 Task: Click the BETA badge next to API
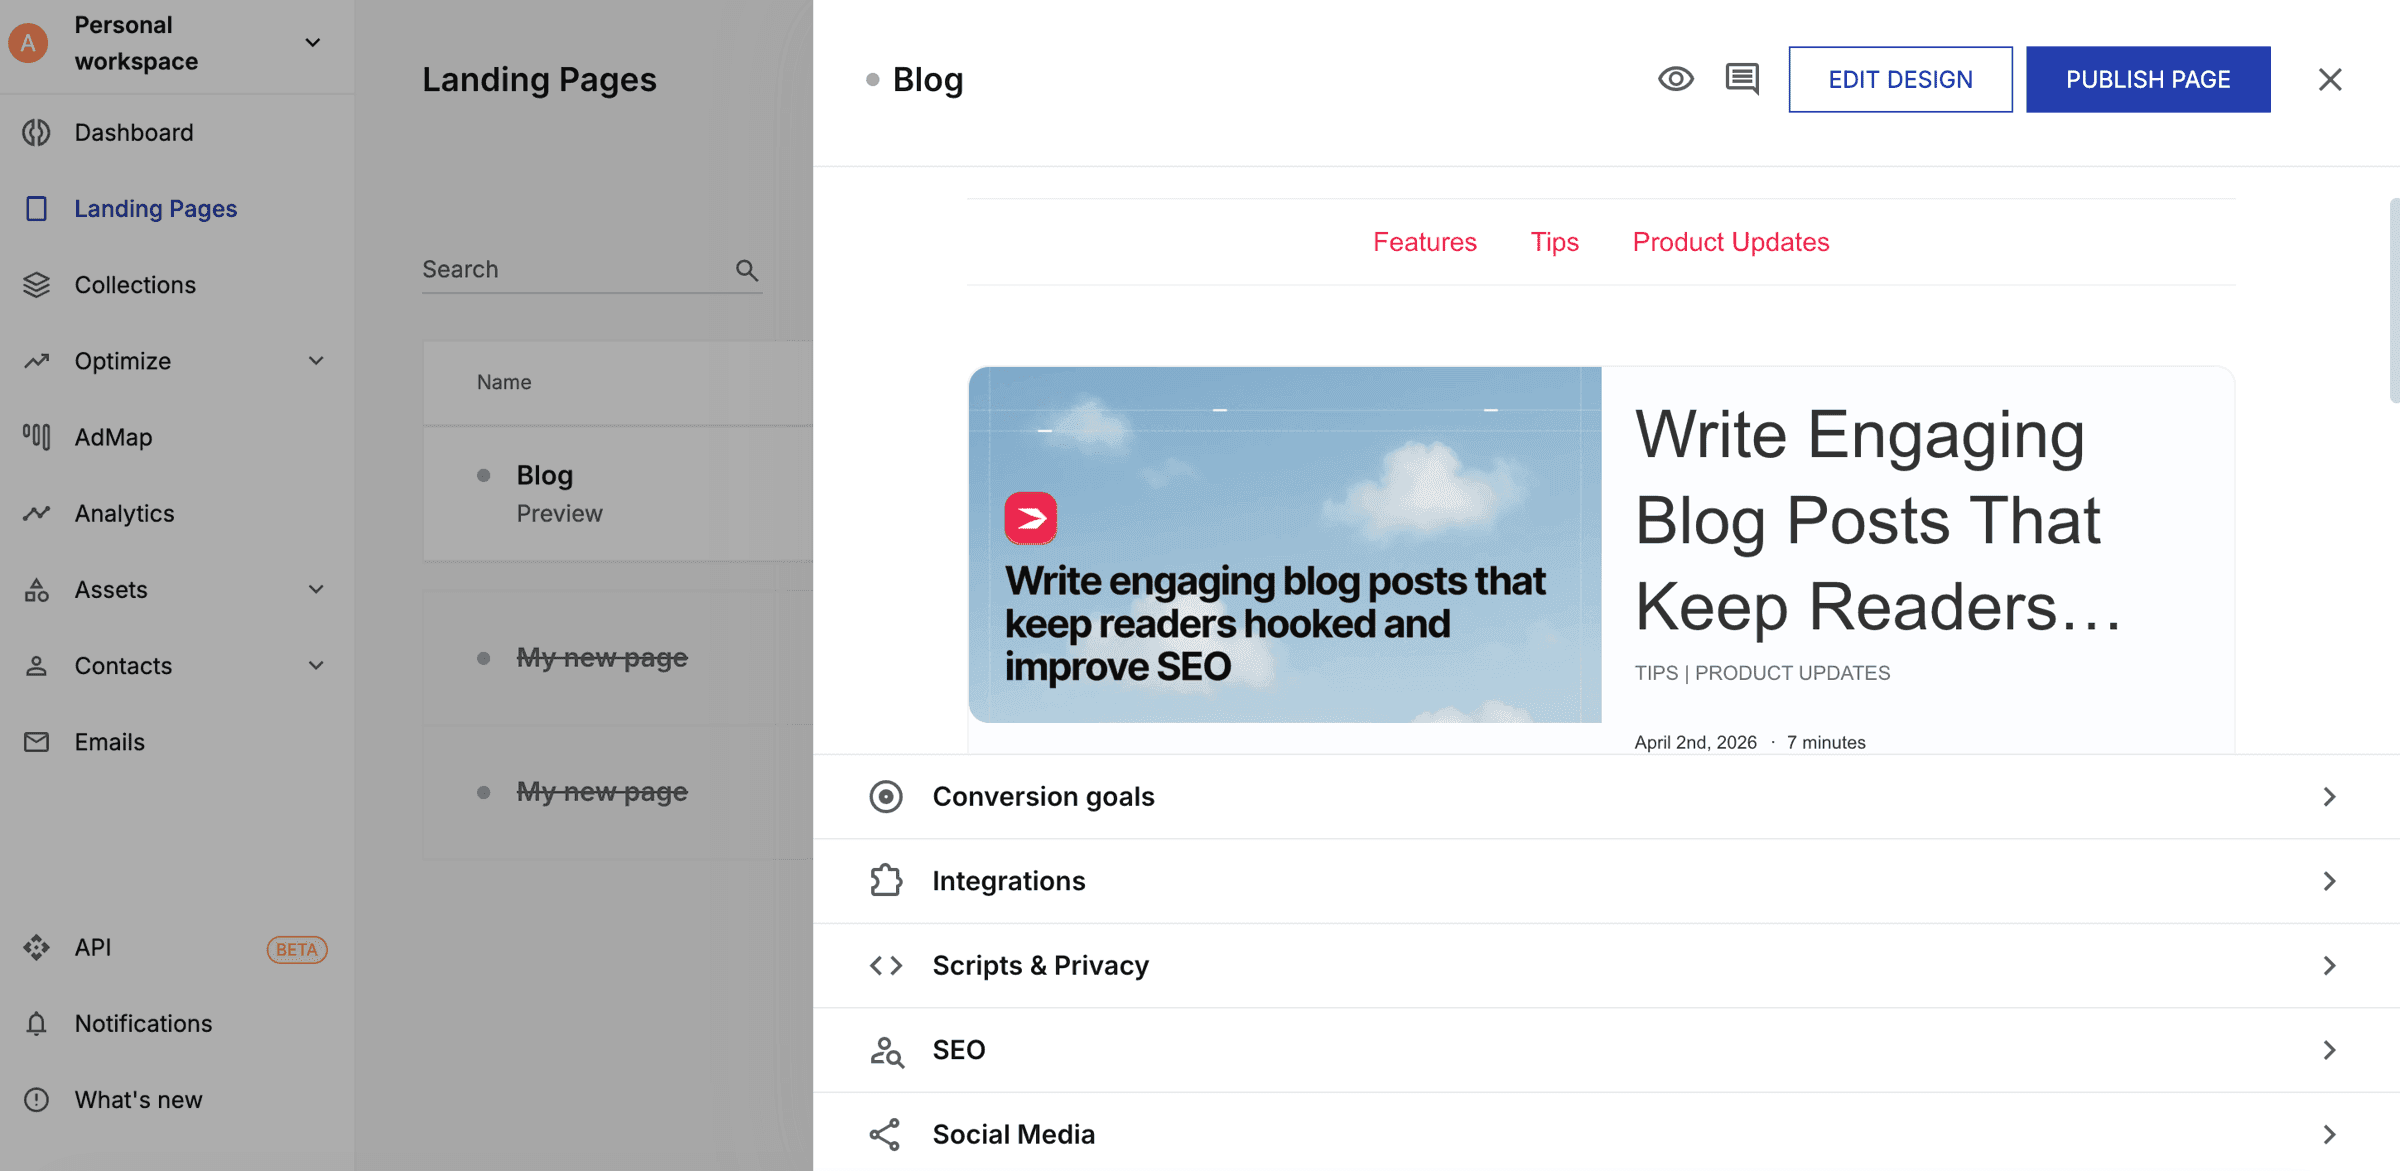tap(297, 949)
